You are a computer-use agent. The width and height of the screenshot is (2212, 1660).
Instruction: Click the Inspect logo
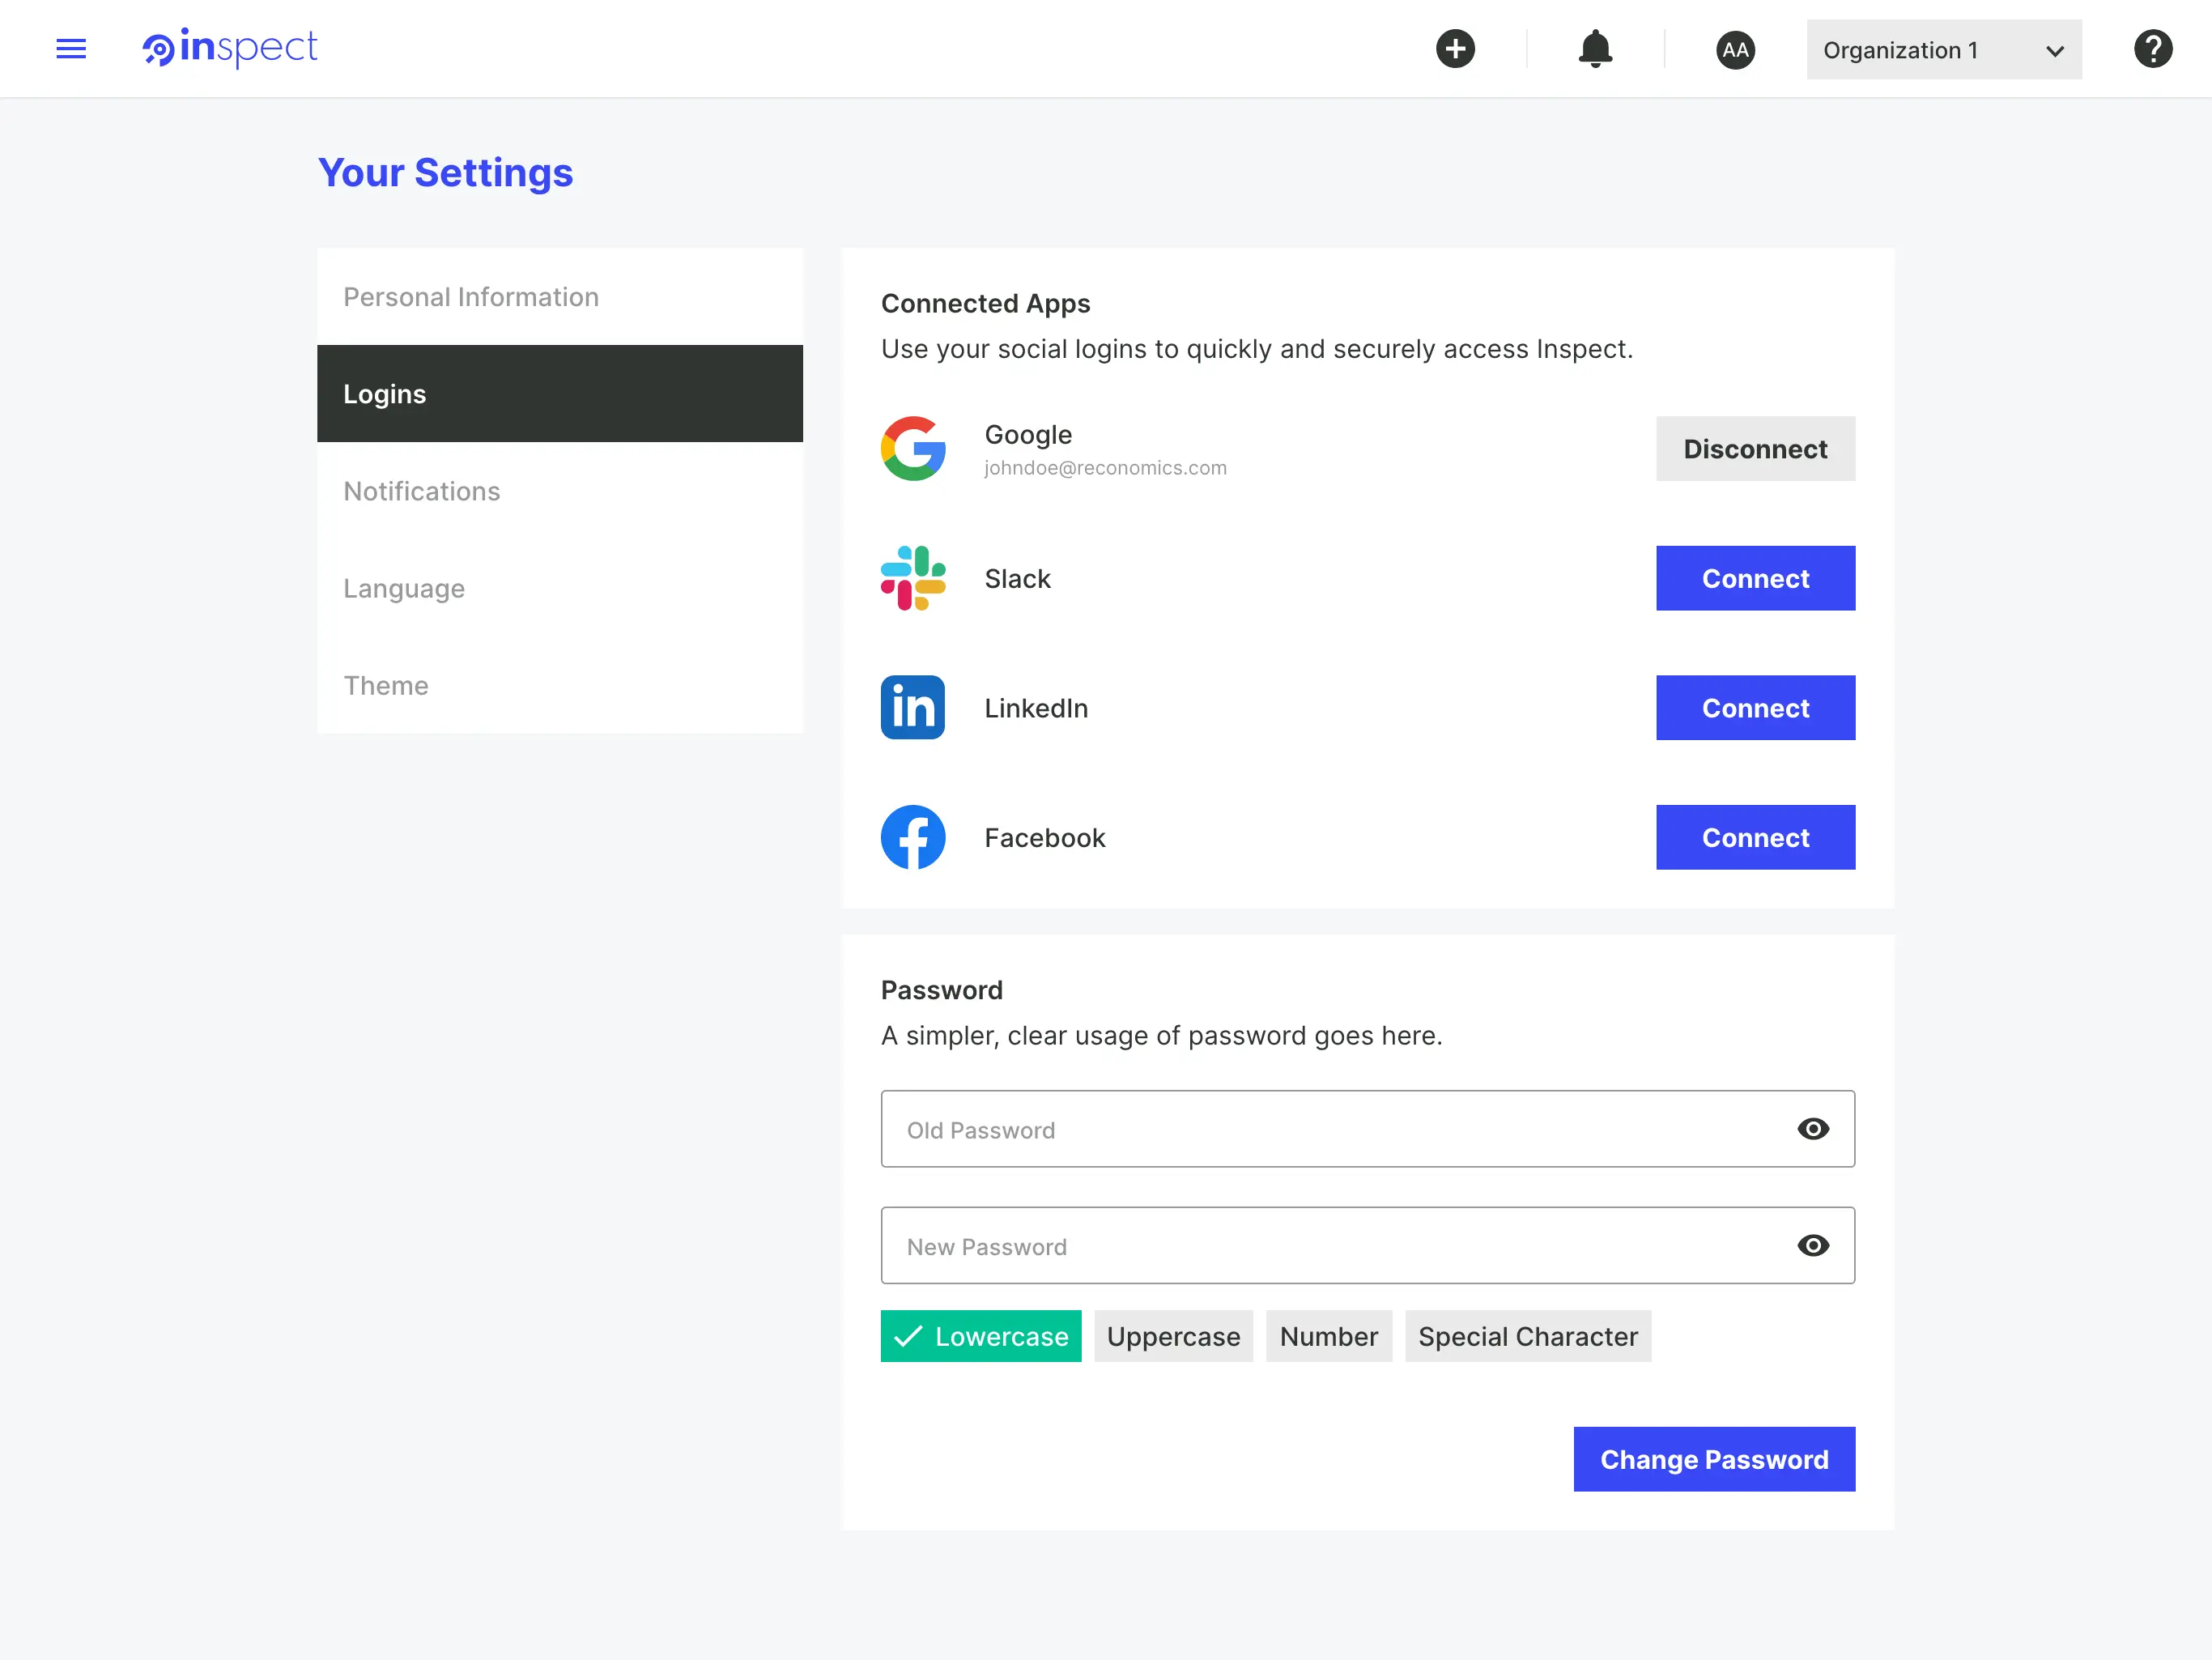click(229, 48)
